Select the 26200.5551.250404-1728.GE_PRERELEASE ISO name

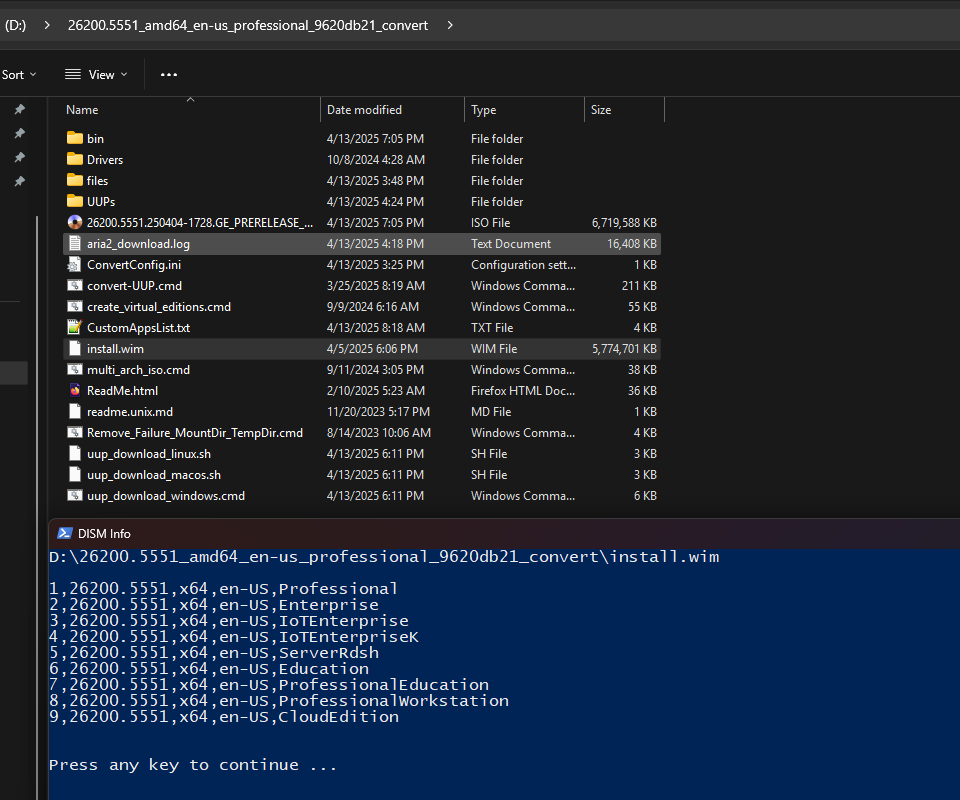[x=200, y=223]
